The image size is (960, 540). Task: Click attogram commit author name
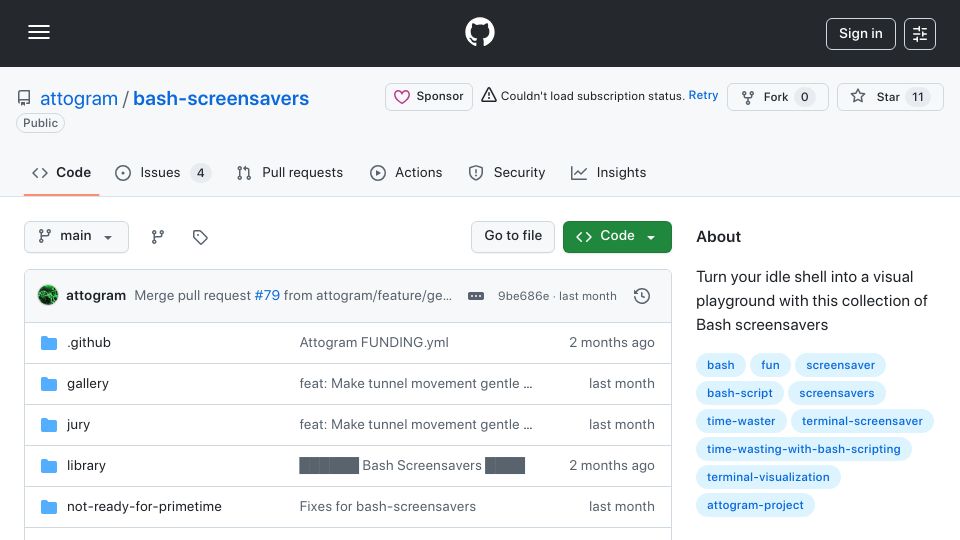click(x=96, y=295)
